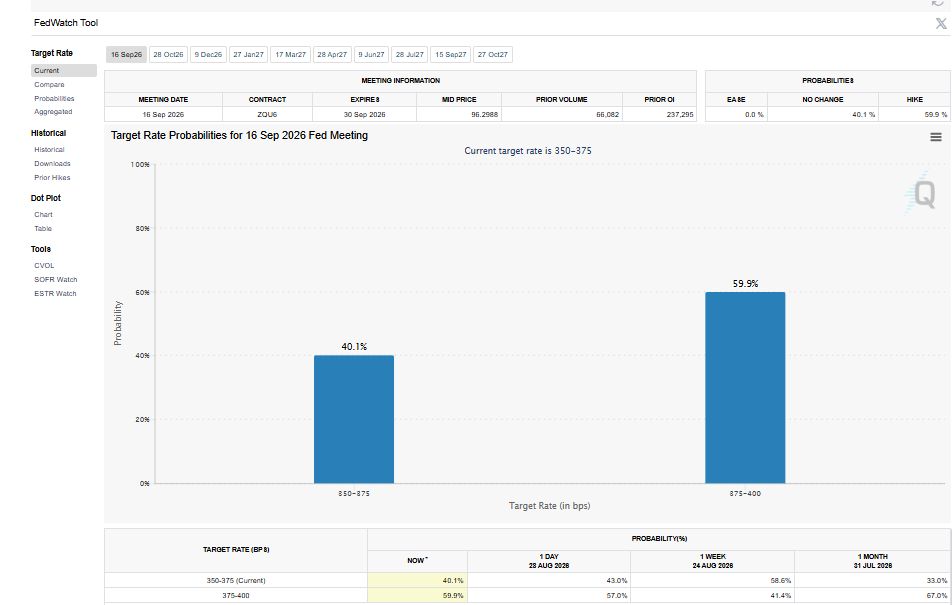Click the X (Twitter) share icon
The height and width of the screenshot is (605, 952).
[940, 24]
